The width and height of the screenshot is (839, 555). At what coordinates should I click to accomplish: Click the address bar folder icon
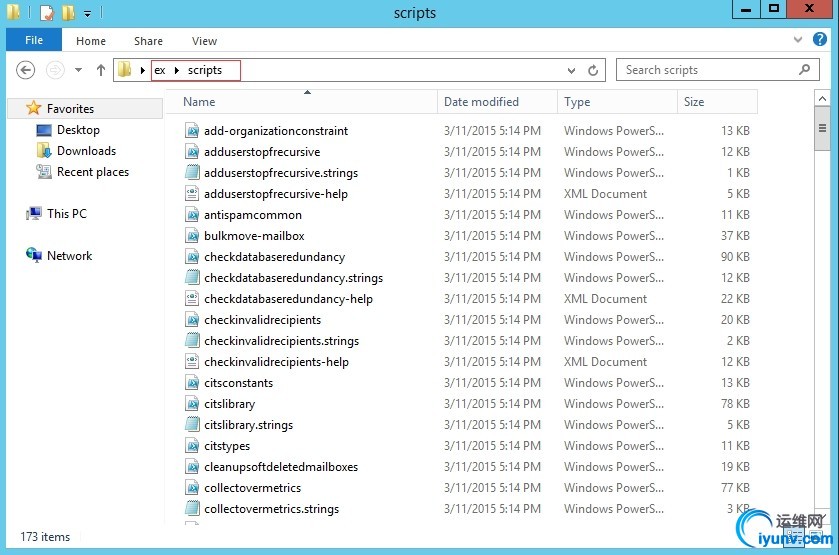click(125, 70)
